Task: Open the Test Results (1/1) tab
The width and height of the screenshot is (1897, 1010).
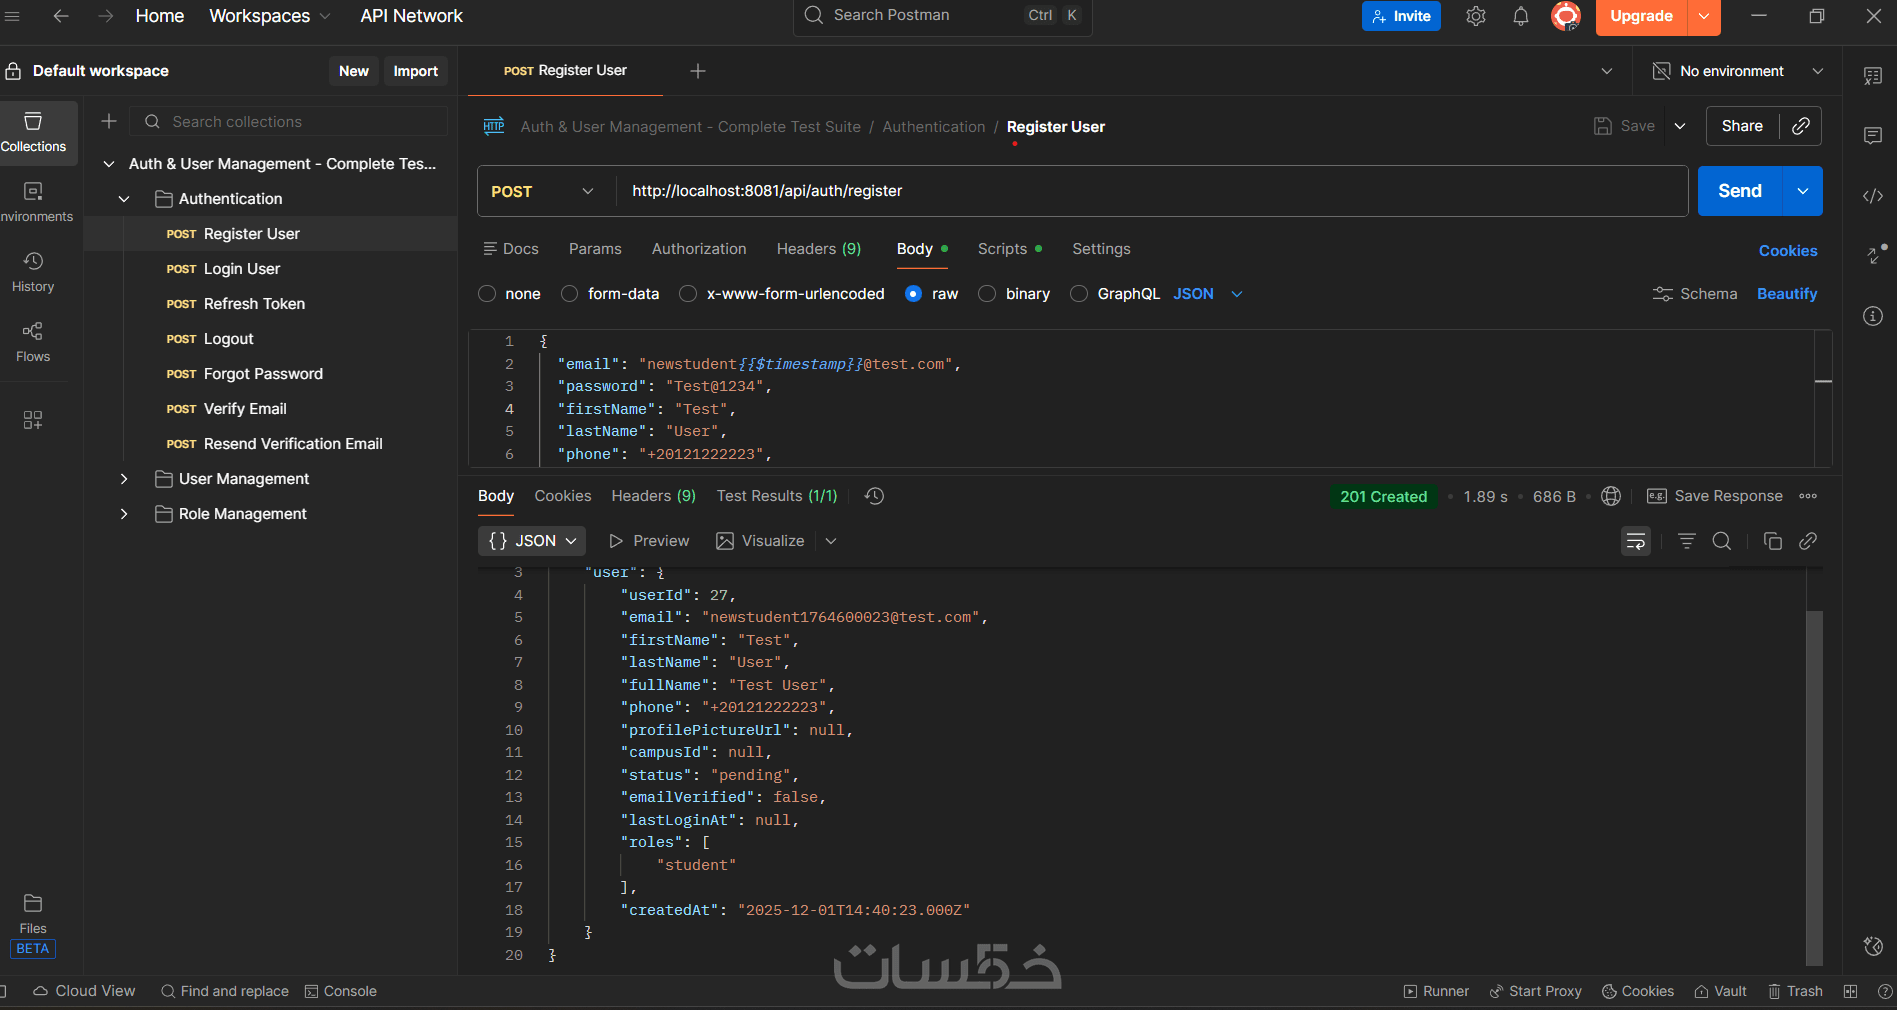Action: coord(777,496)
